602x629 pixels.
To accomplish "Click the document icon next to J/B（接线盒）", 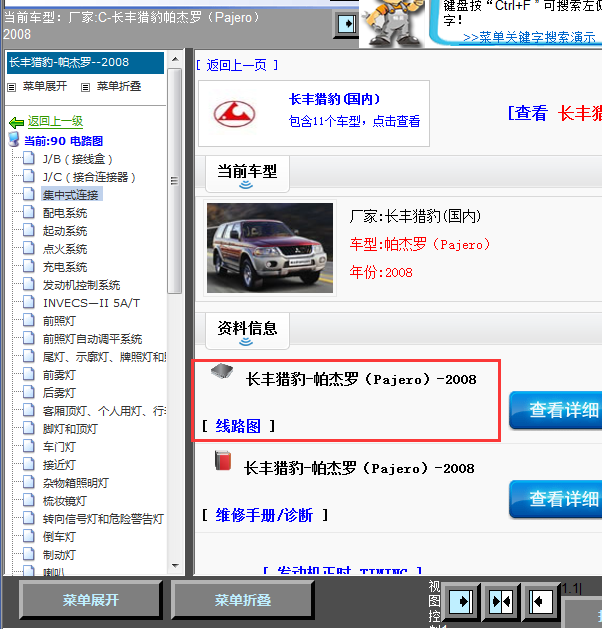I will pos(28,158).
